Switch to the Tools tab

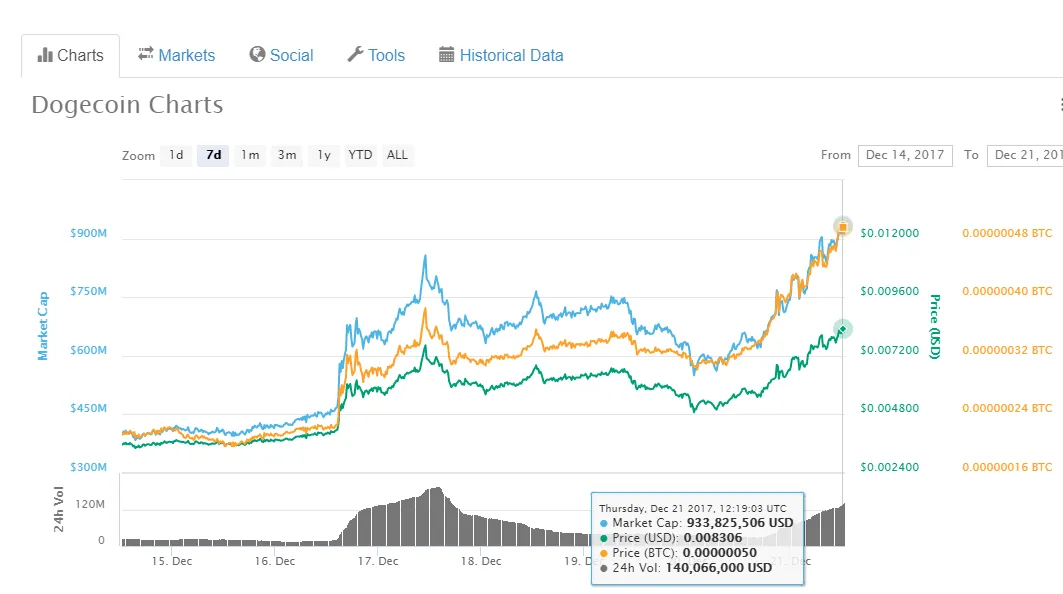376,56
